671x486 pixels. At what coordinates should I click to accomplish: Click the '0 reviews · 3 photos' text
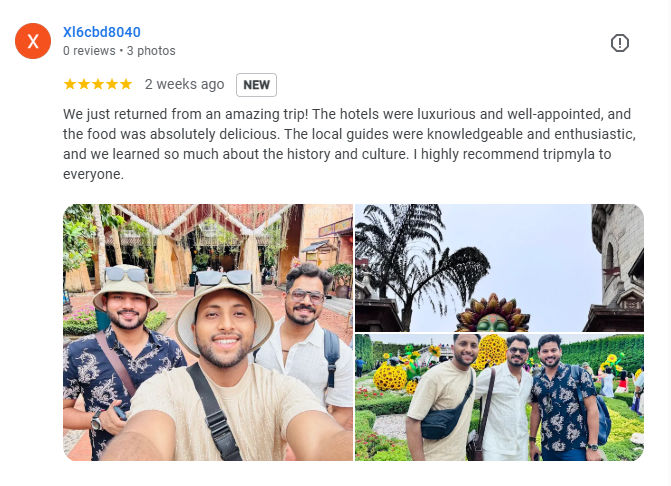click(x=119, y=51)
